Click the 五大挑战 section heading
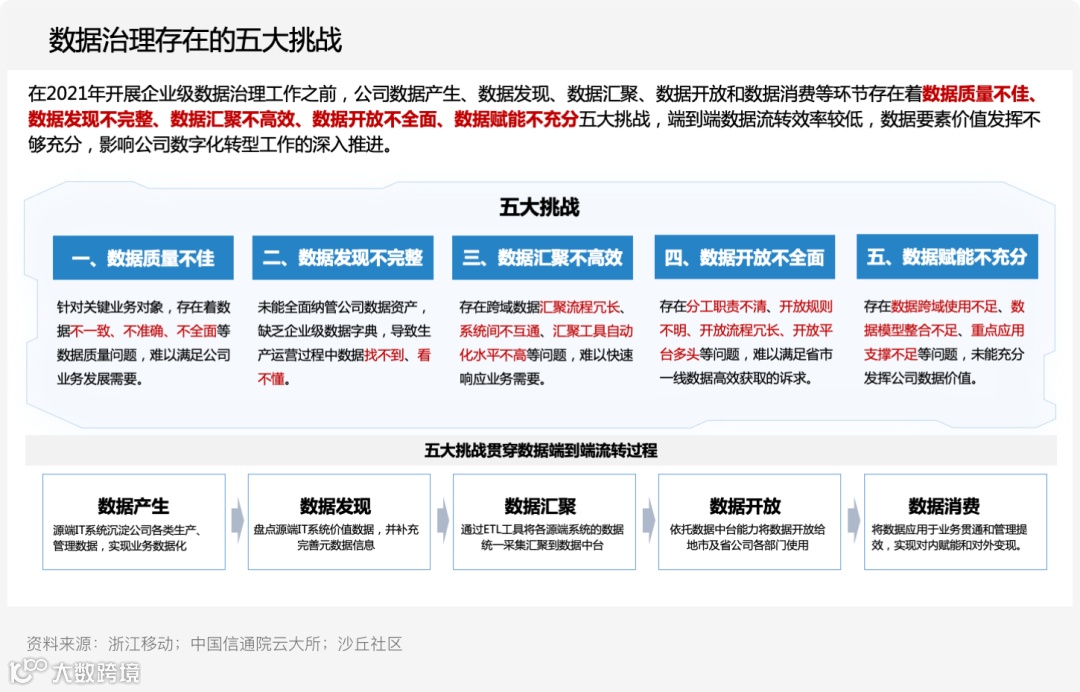1080x692 pixels. tap(539, 207)
